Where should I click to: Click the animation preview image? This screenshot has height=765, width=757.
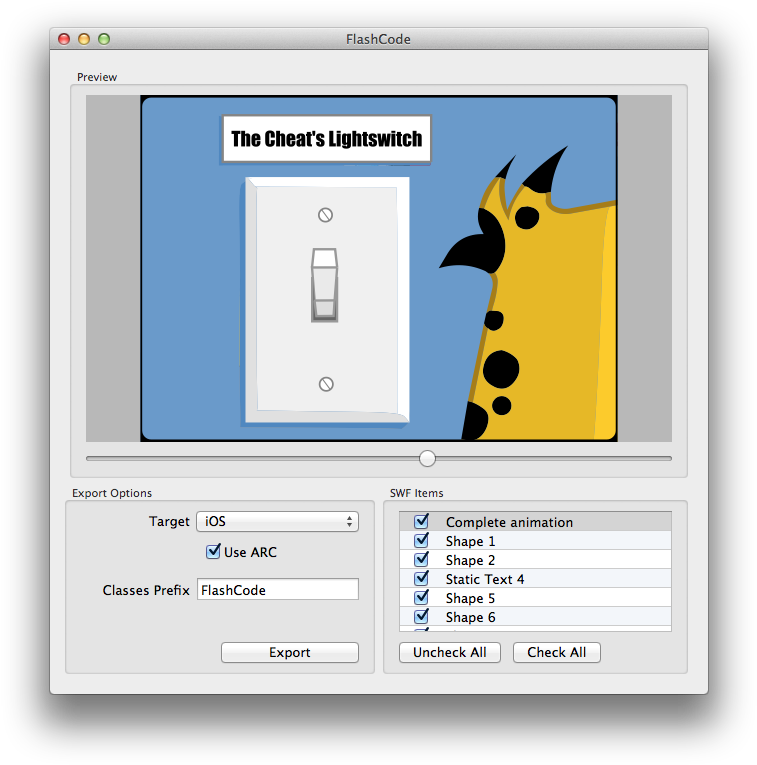pos(379,268)
